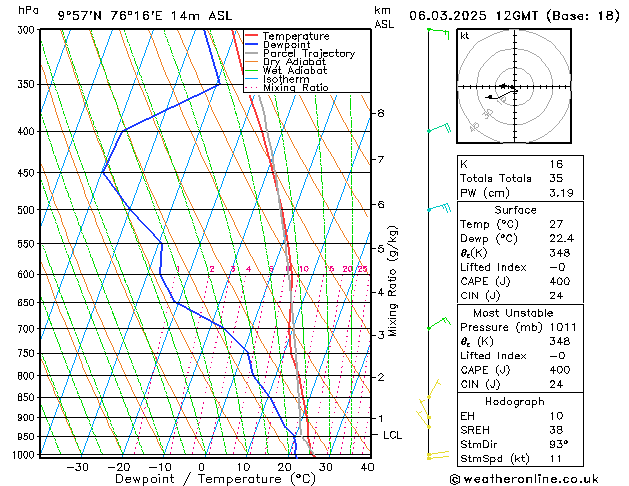This screenshot has width=629, height=486.
Task: Click the '-30' temperature axis label
Action: point(77,467)
